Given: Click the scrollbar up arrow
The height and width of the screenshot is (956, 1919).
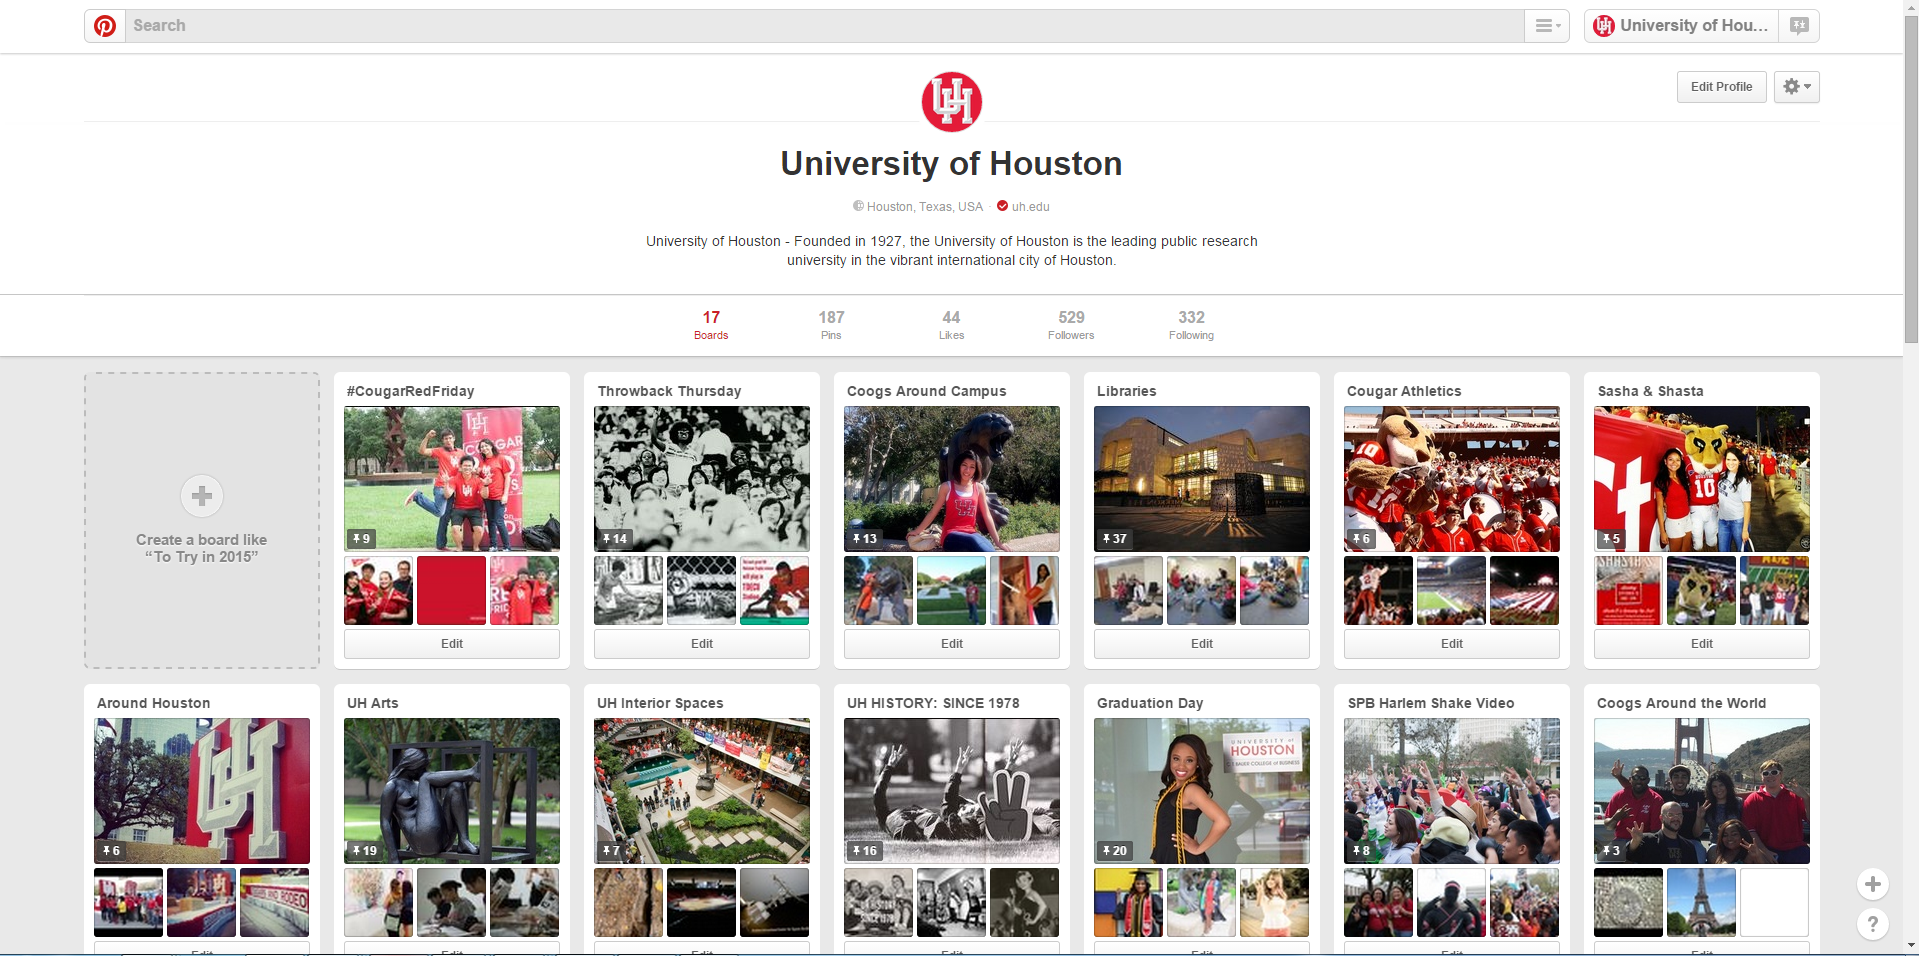Looking at the screenshot, I should (x=1911, y=7).
